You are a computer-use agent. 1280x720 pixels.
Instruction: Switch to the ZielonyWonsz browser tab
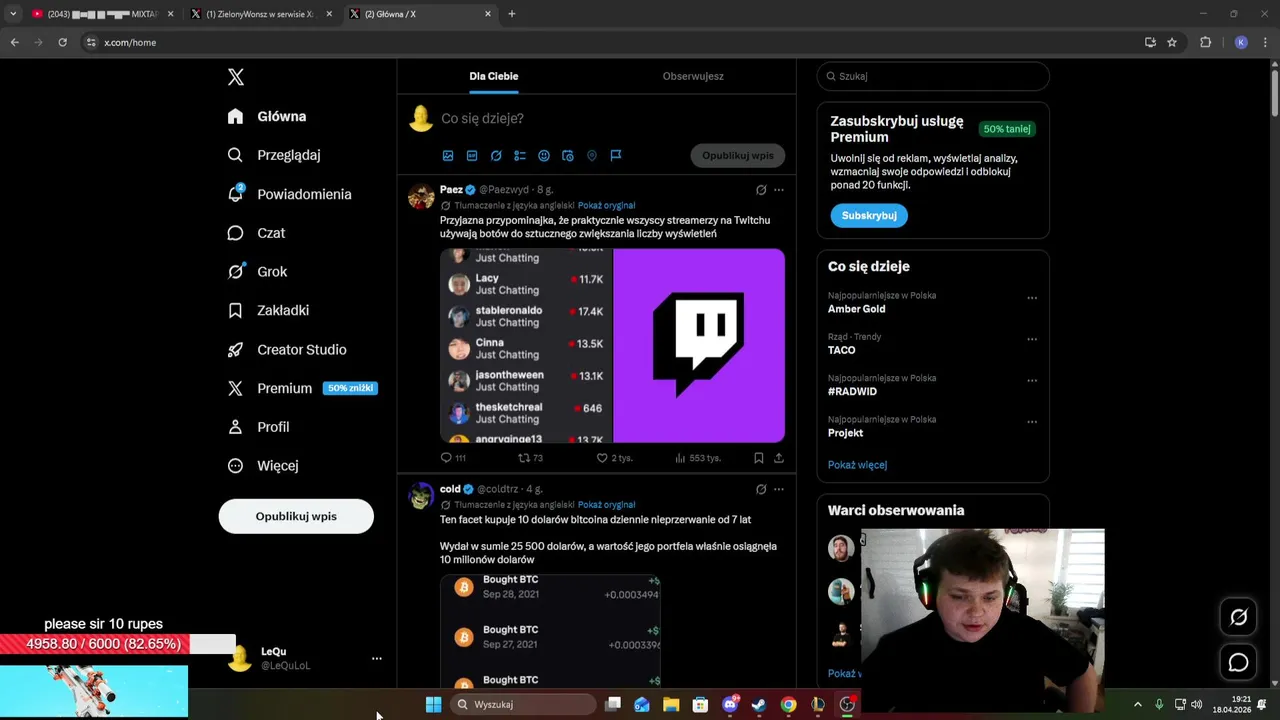259,14
